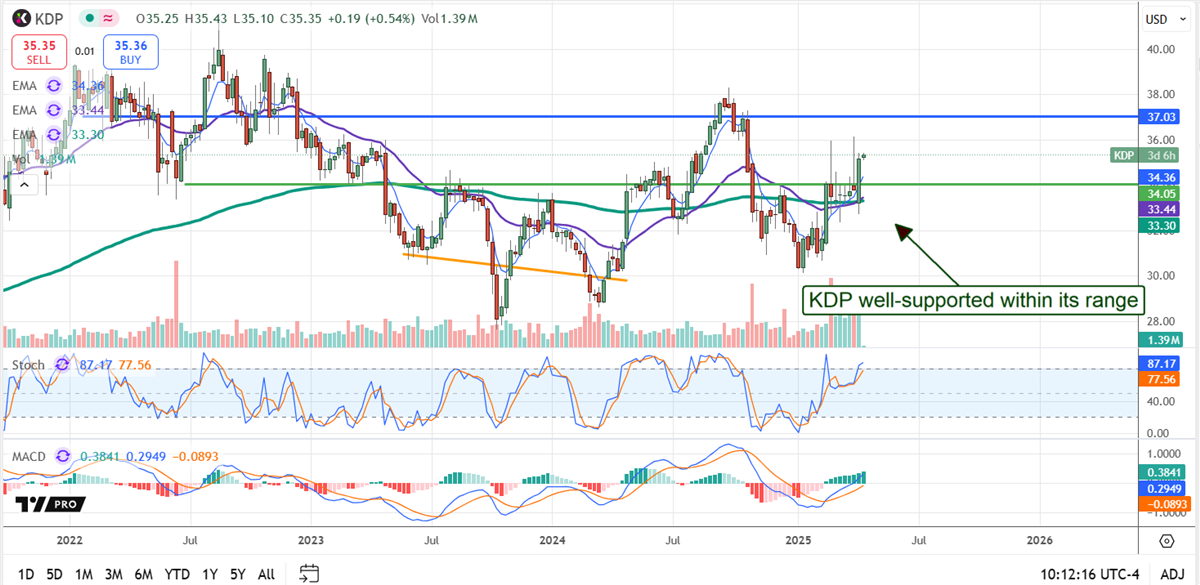Click the SELL 35.35 button
This screenshot has height=585, width=1200.
coord(39,52)
